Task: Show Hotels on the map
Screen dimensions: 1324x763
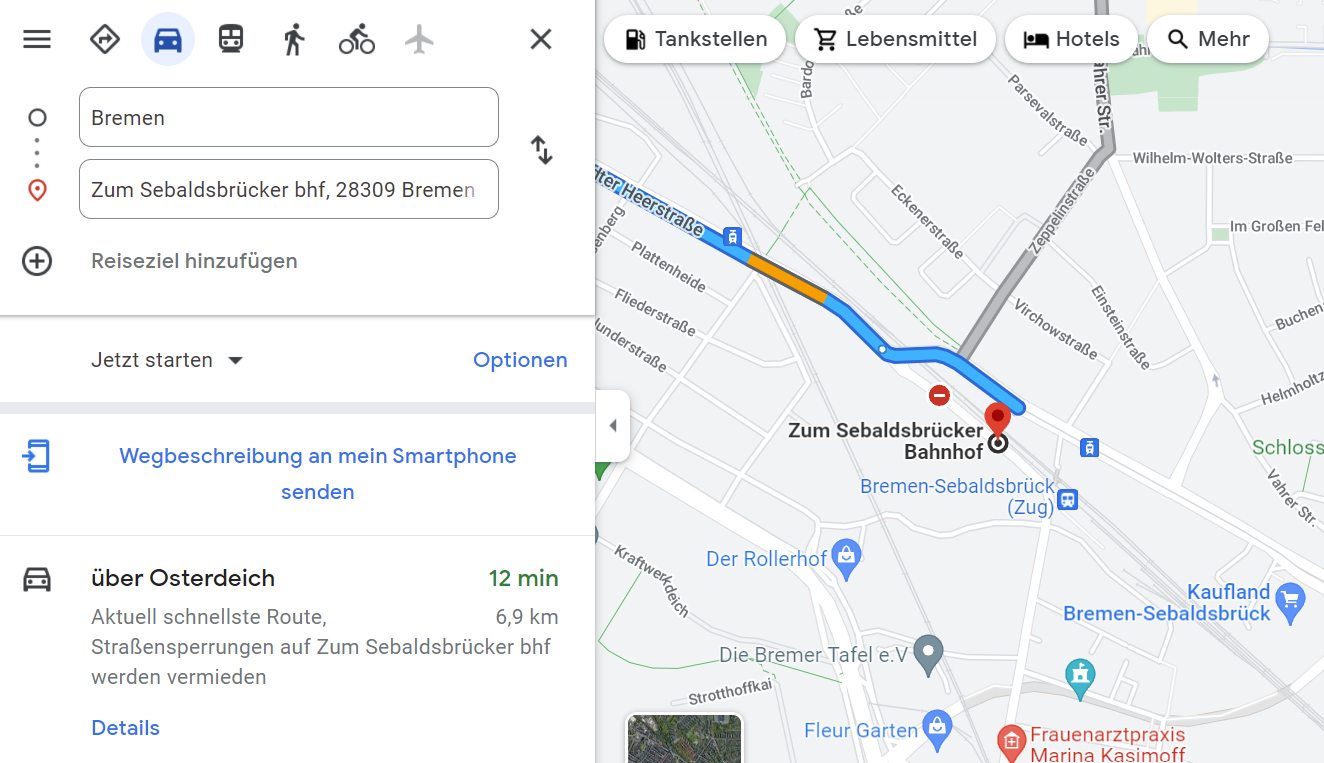Action: point(1071,40)
